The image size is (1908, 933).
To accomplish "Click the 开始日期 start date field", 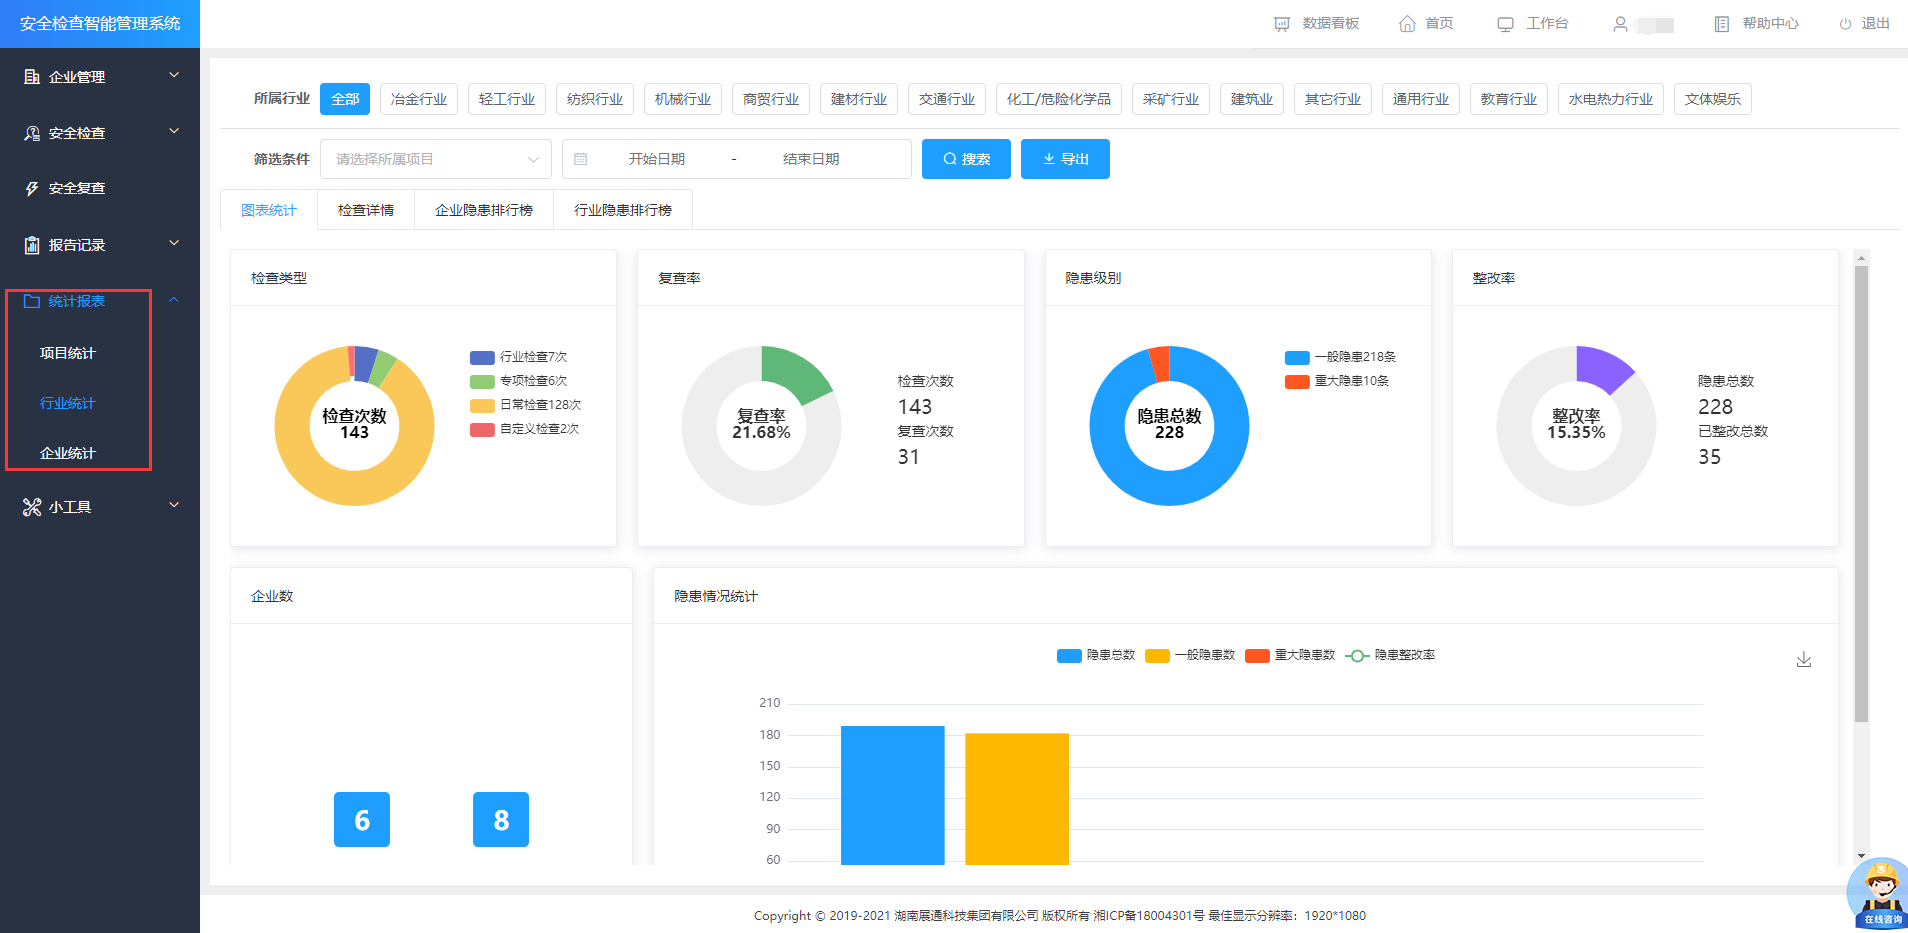I will tap(656, 159).
